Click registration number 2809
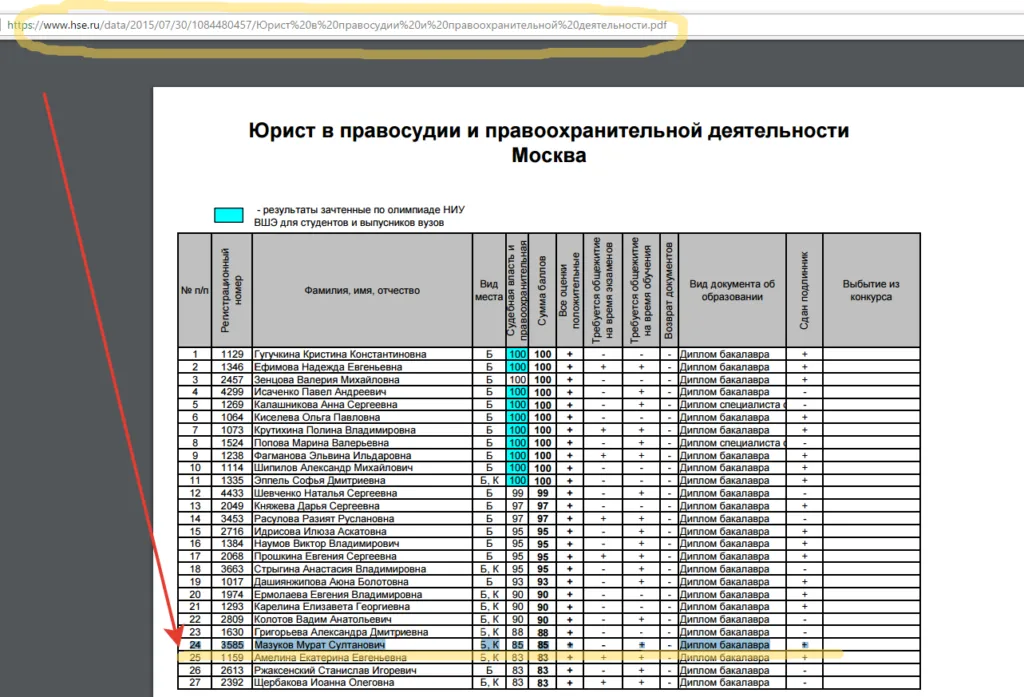Viewport: 1024px width, 697px height. tap(232, 619)
